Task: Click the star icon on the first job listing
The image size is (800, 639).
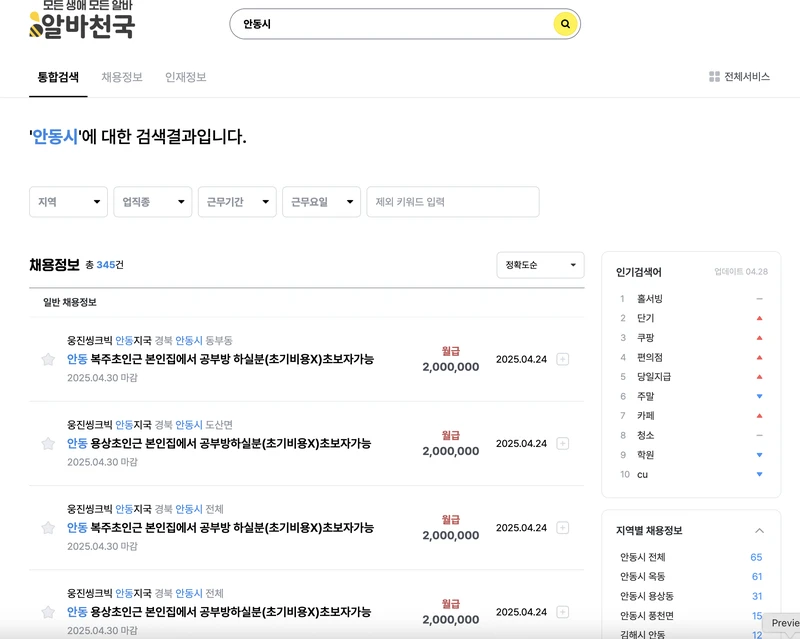Action: [x=48, y=360]
